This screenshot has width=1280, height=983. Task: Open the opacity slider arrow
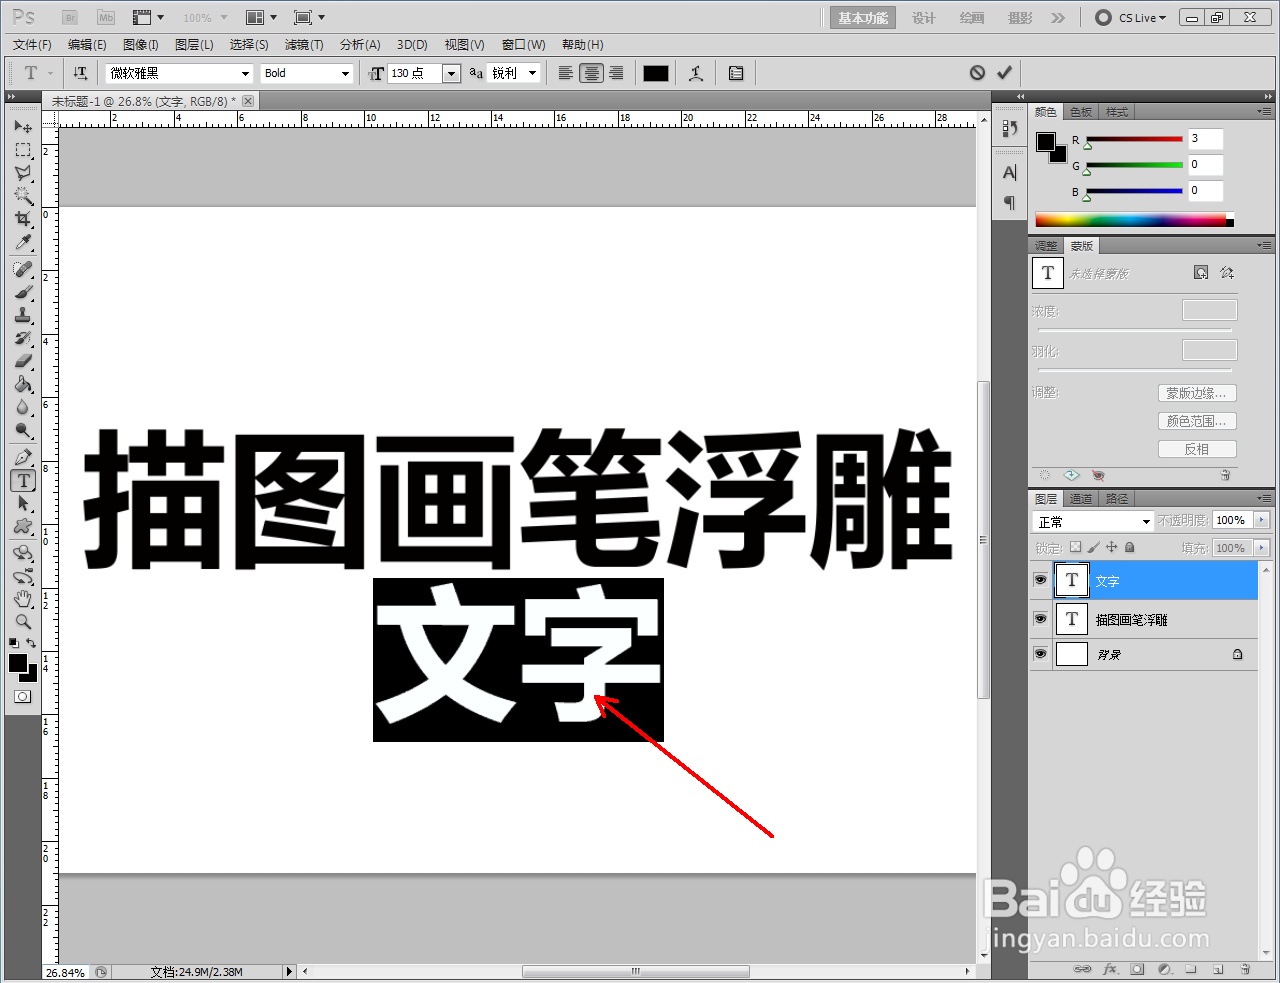click(x=1261, y=520)
